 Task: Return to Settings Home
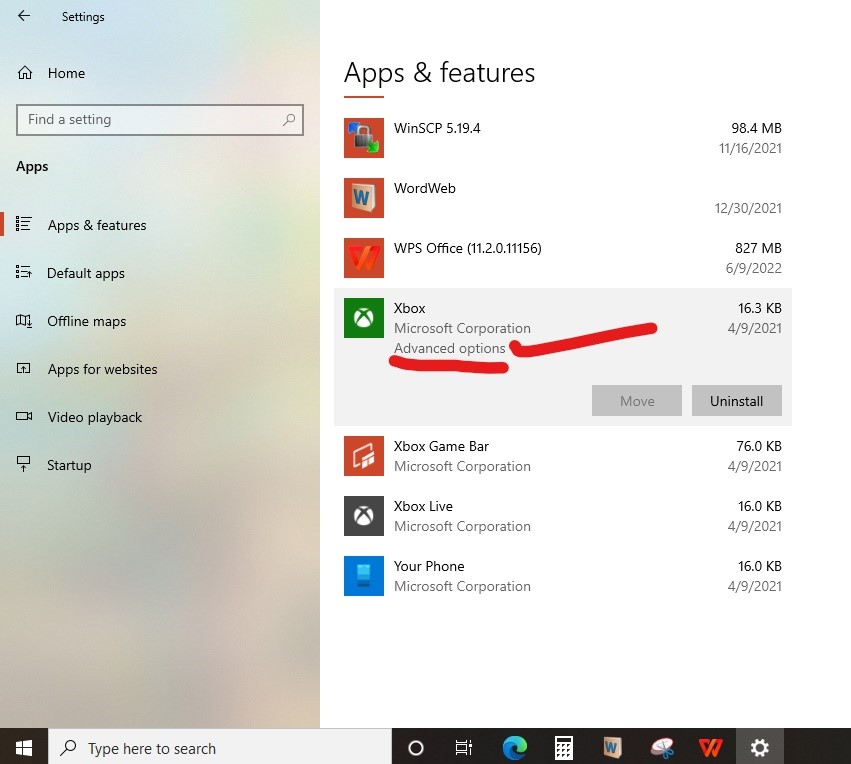point(66,73)
